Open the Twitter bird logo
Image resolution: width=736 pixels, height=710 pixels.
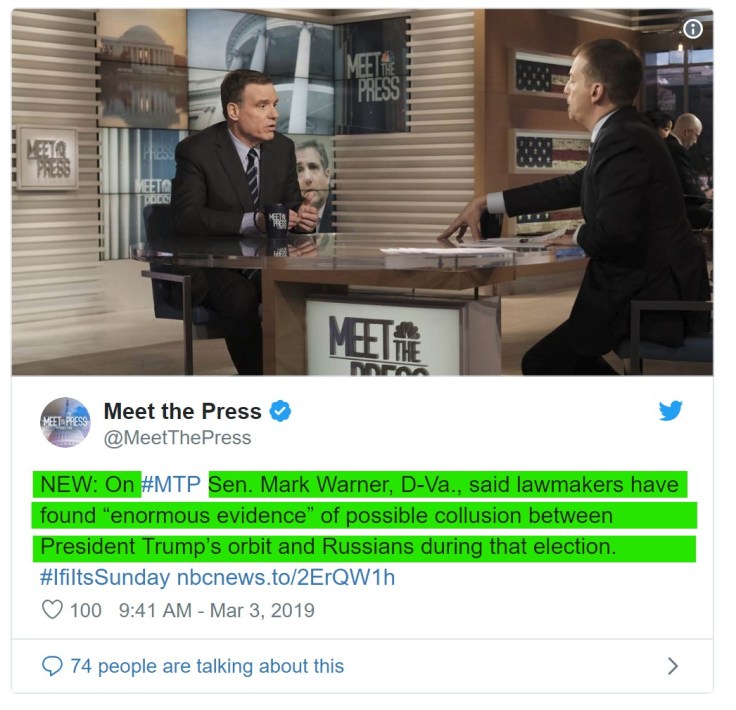tap(670, 411)
